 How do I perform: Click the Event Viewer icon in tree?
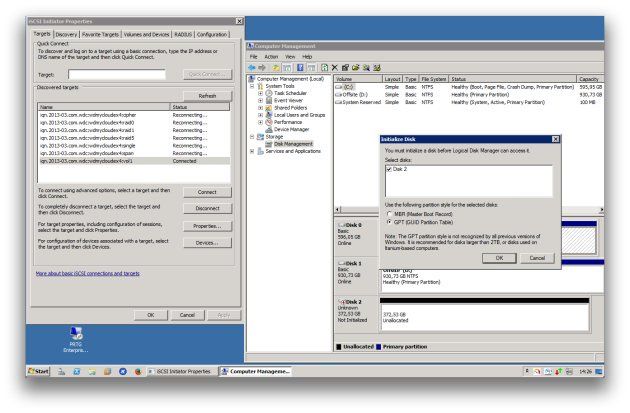pos(269,100)
